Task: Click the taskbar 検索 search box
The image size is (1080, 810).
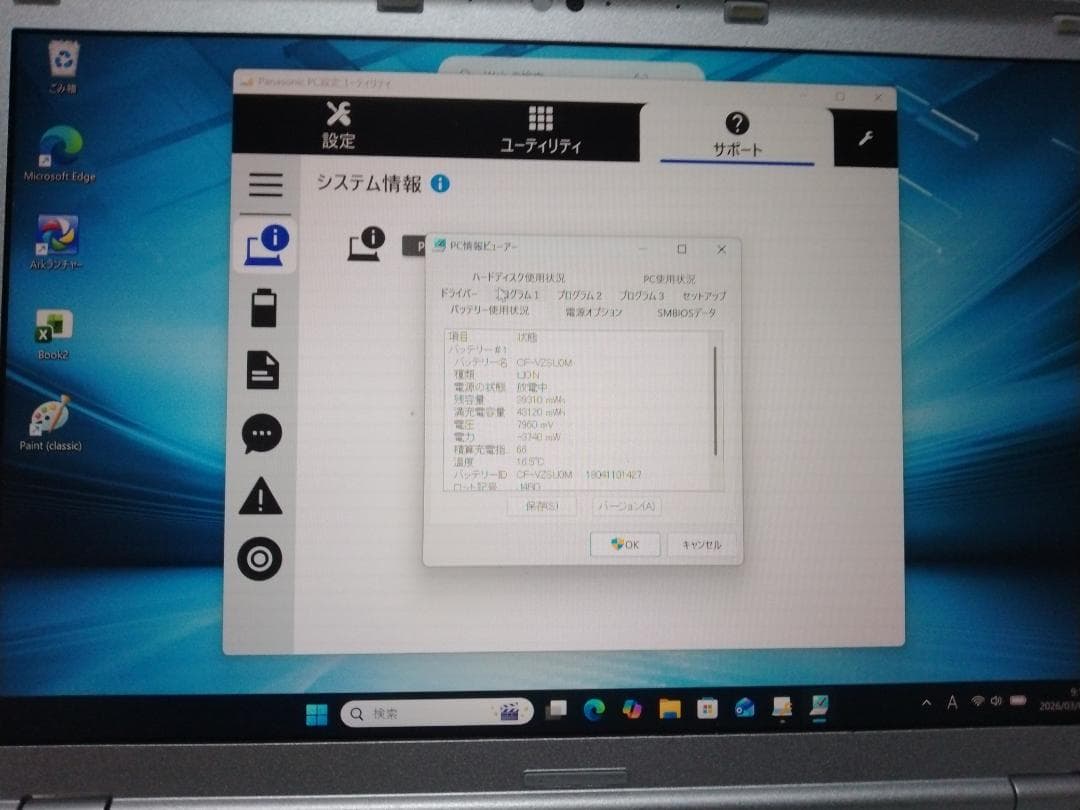Action: coord(437,713)
